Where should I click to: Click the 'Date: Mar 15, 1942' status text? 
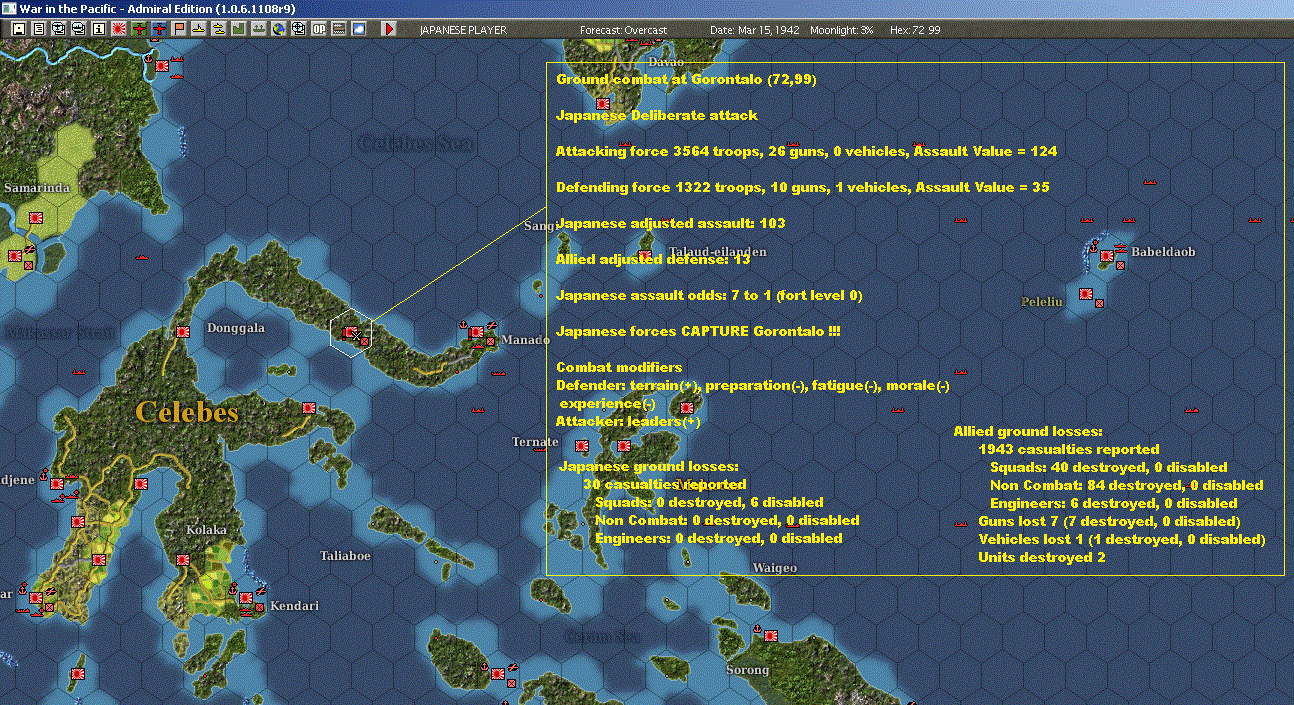point(755,30)
